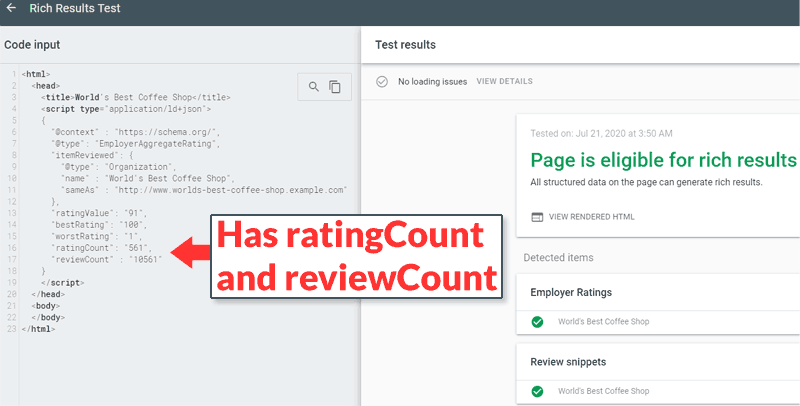Click the rendered HTML window icon
This screenshot has height=406, width=800.
tap(536, 217)
